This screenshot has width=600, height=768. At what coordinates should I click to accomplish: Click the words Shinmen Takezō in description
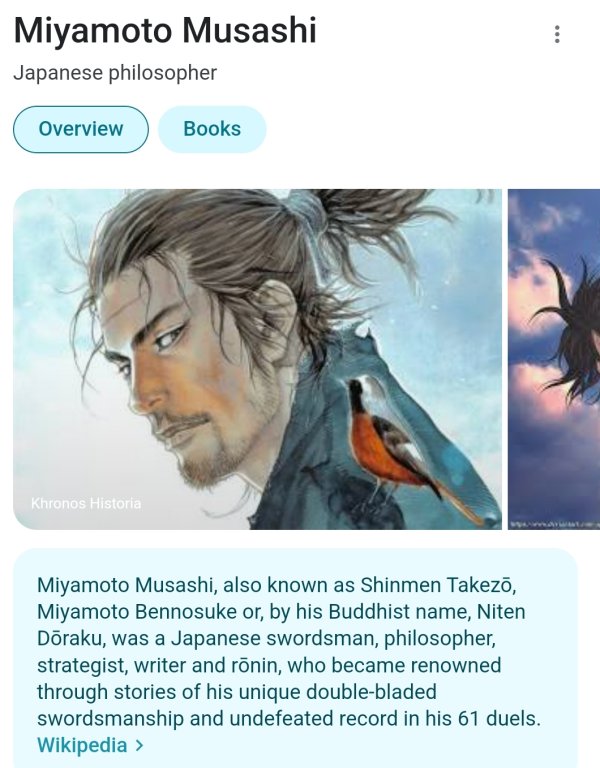pyautogui.click(x=437, y=585)
